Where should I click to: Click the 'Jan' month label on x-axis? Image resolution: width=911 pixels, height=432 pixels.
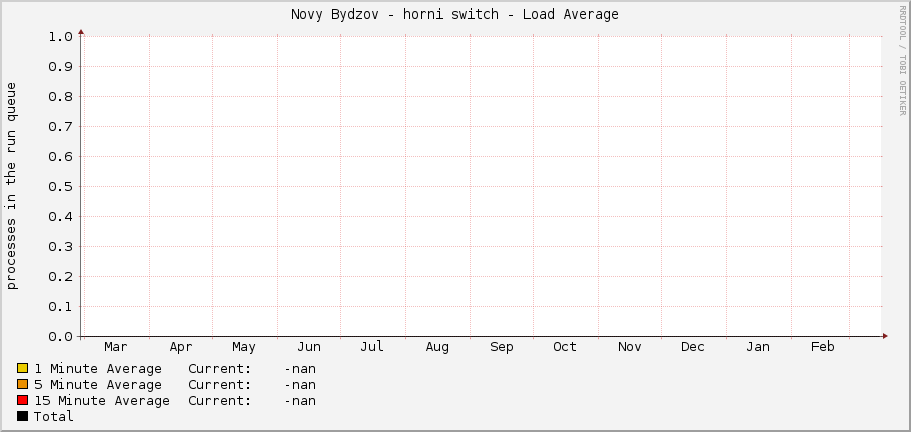[758, 347]
